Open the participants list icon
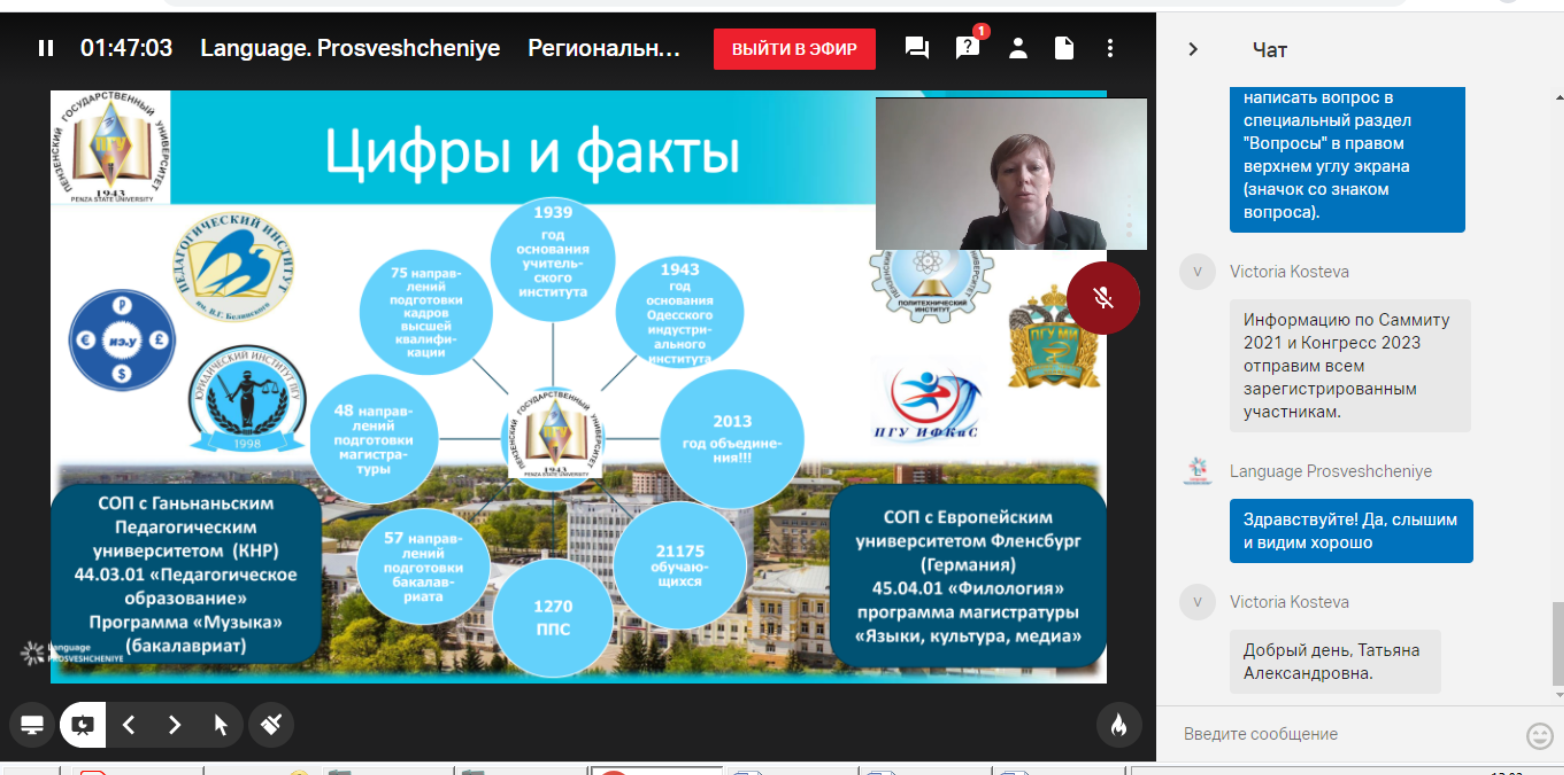1564x775 pixels. click(x=1018, y=48)
